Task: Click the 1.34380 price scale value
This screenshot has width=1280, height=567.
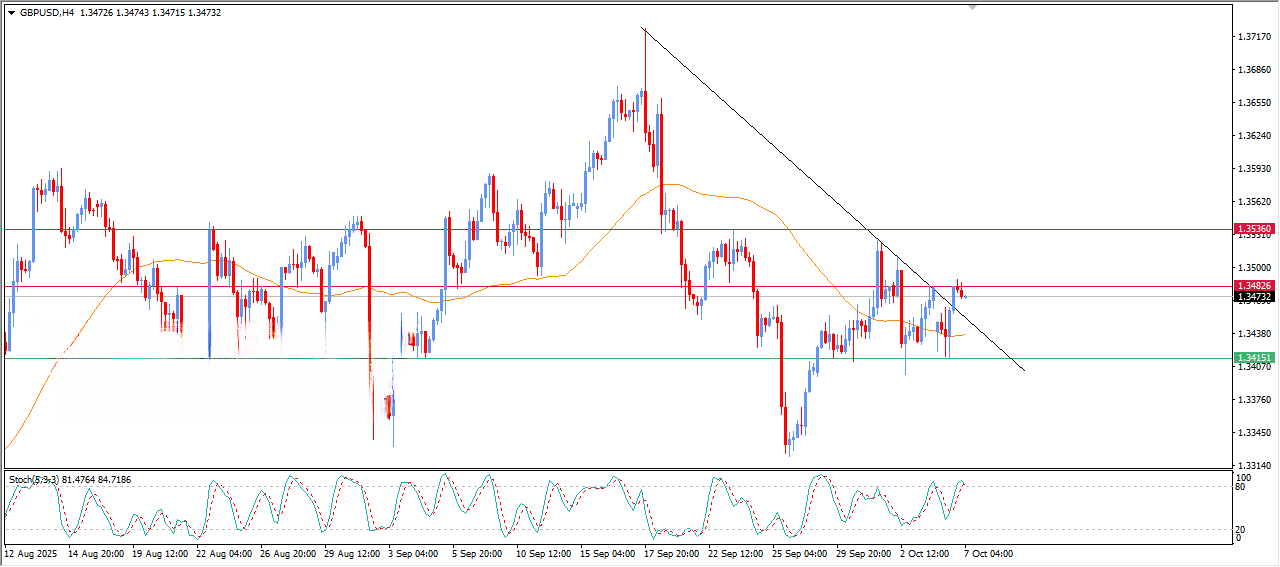Action: click(1254, 334)
